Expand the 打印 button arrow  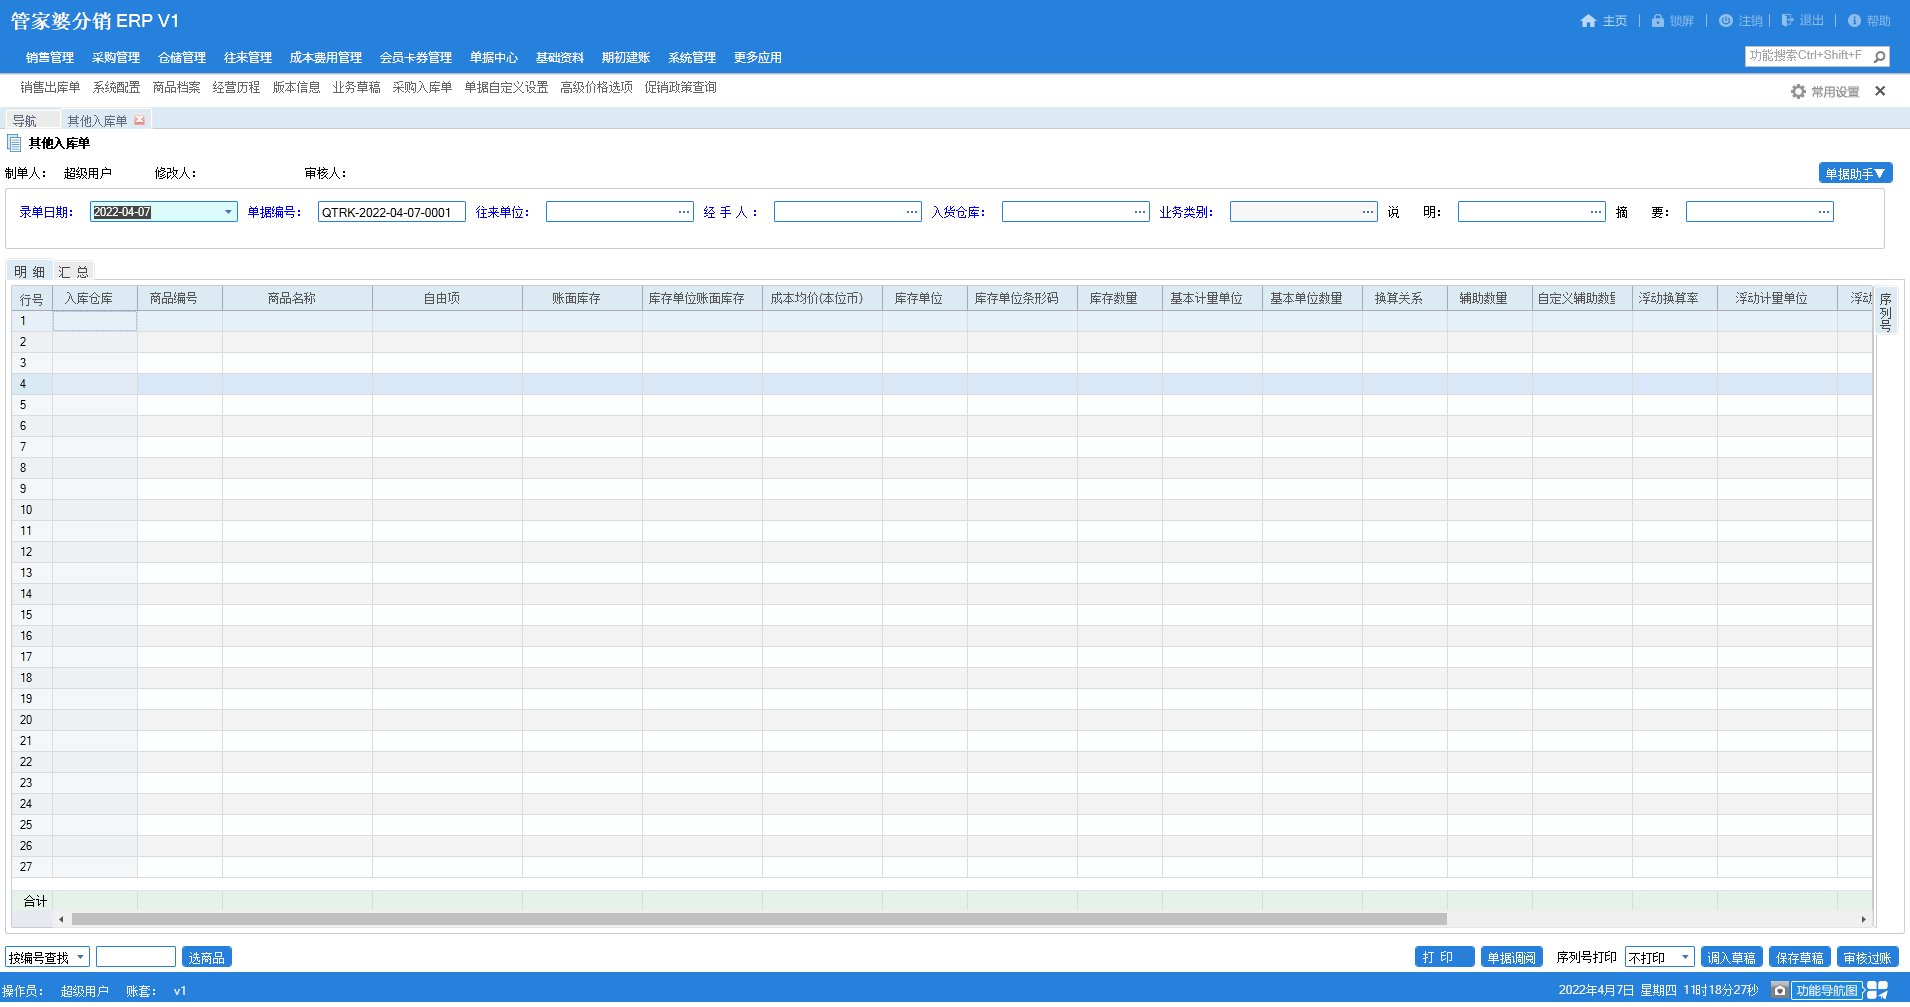tap(1466, 958)
